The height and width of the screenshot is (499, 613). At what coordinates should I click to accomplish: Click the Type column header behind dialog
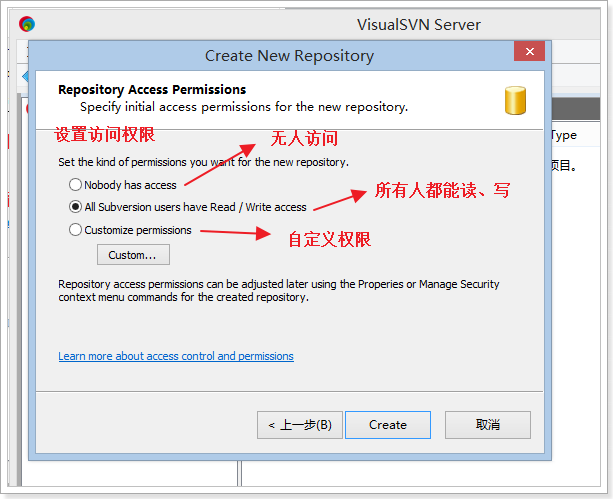pyautogui.click(x=564, y=135)
